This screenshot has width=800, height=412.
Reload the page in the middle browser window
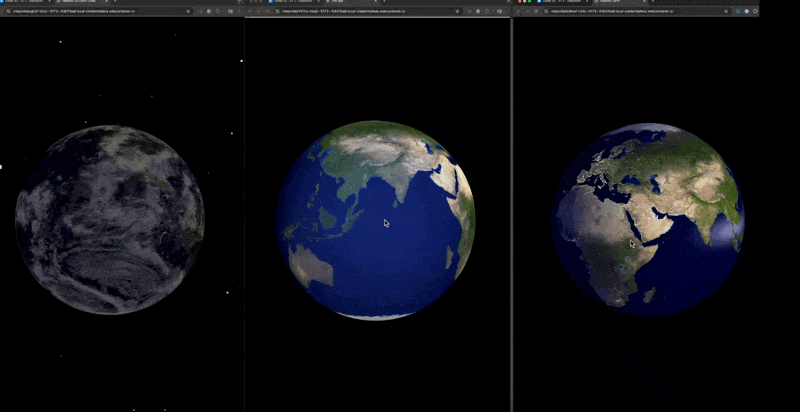(267, 11)
